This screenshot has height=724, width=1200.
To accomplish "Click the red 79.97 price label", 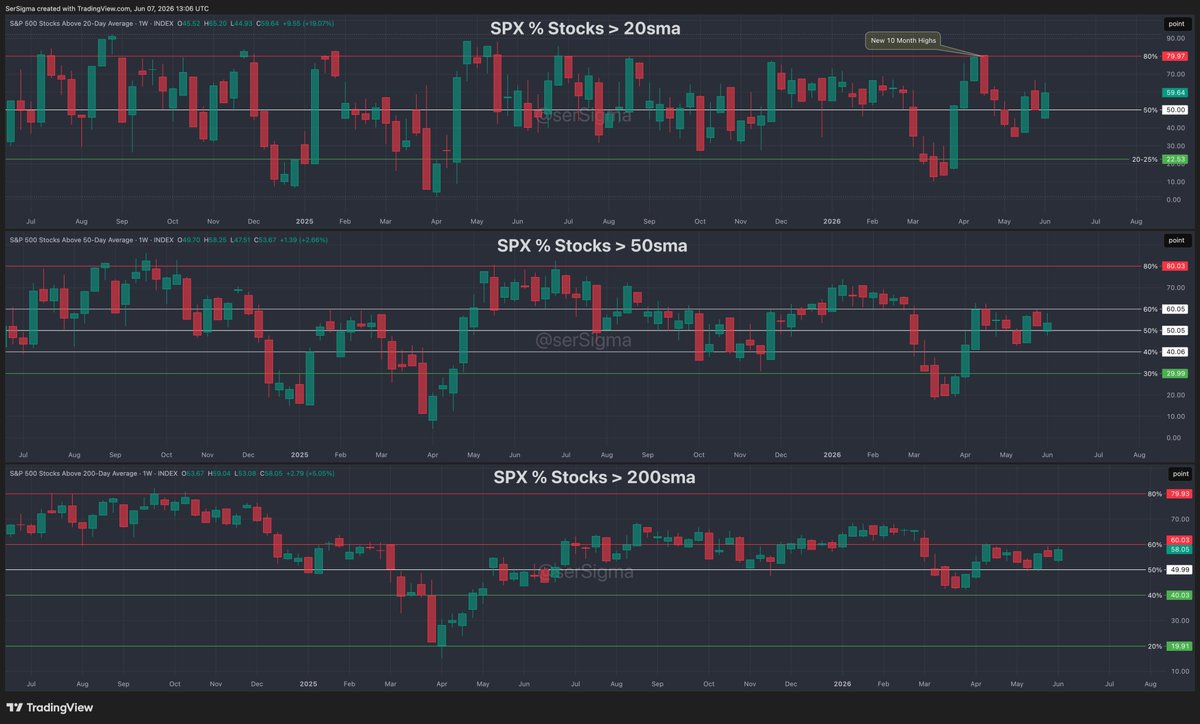I will click(1174, 56).
